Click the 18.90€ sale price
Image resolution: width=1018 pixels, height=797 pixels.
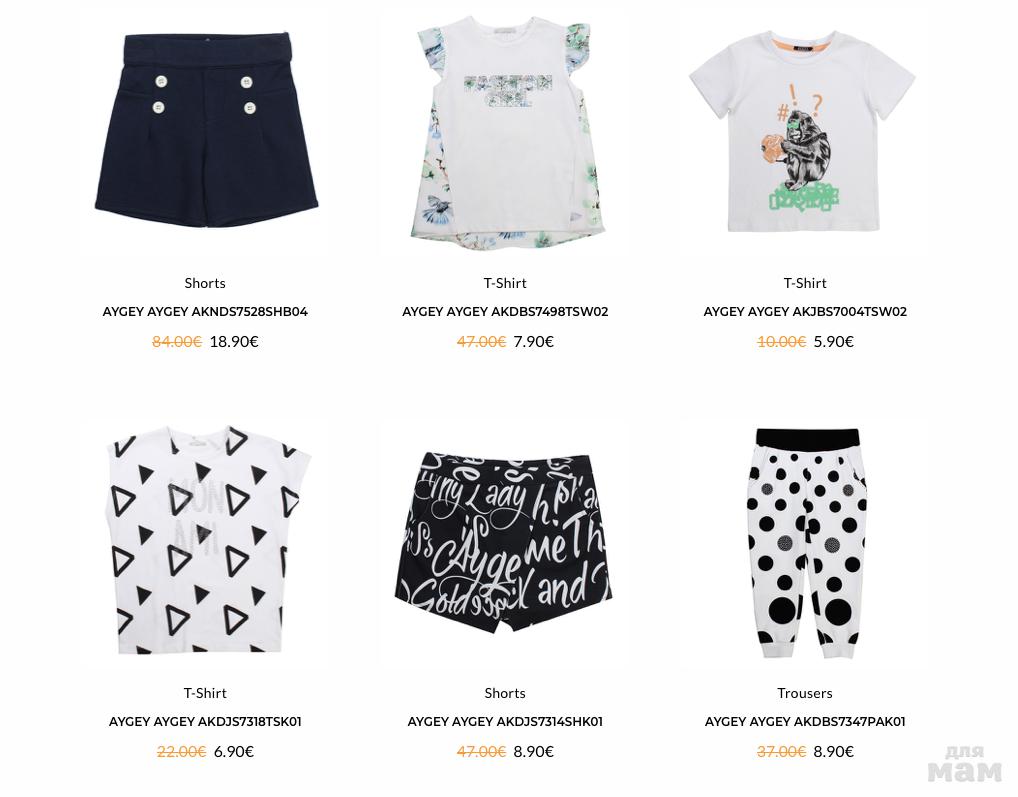click(234, 341)
